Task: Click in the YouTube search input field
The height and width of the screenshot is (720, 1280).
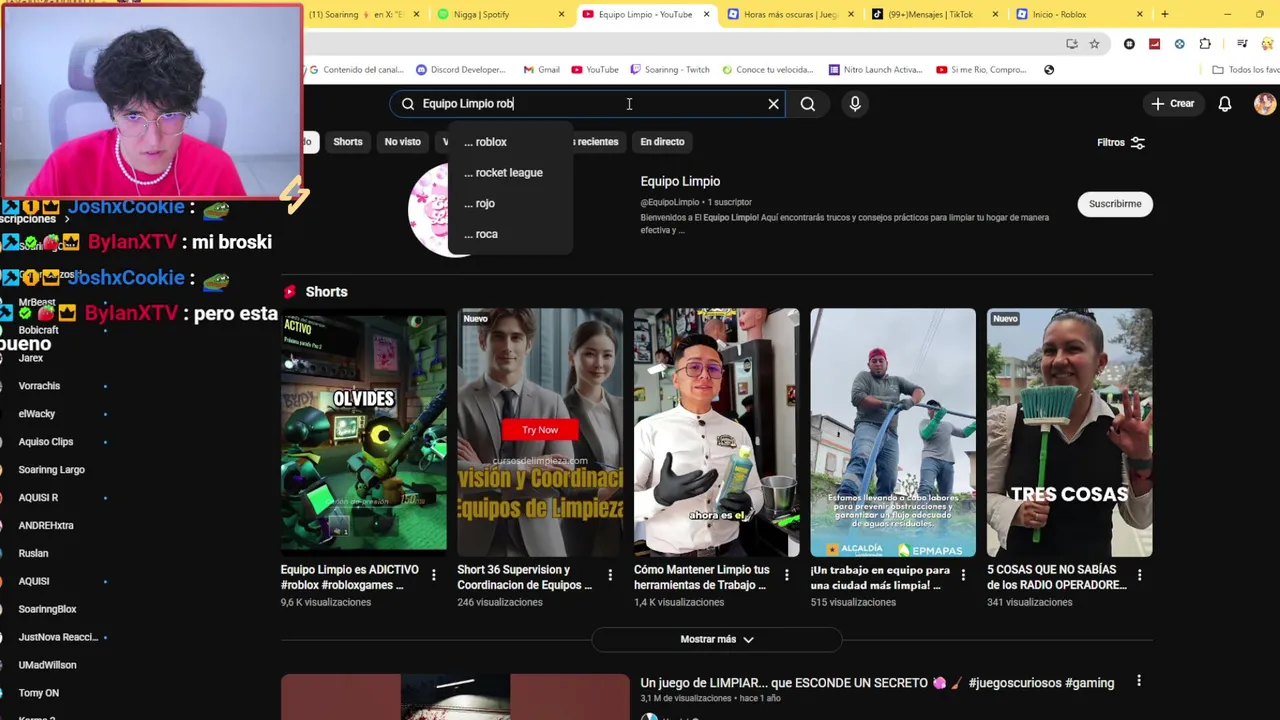Action: point(588,104)
